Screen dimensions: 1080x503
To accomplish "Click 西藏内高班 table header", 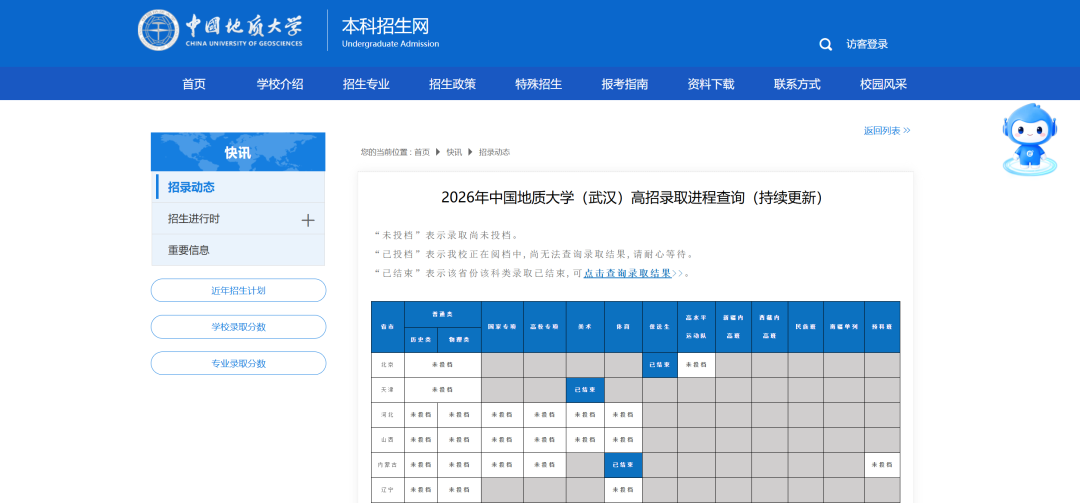I will 769,327.
